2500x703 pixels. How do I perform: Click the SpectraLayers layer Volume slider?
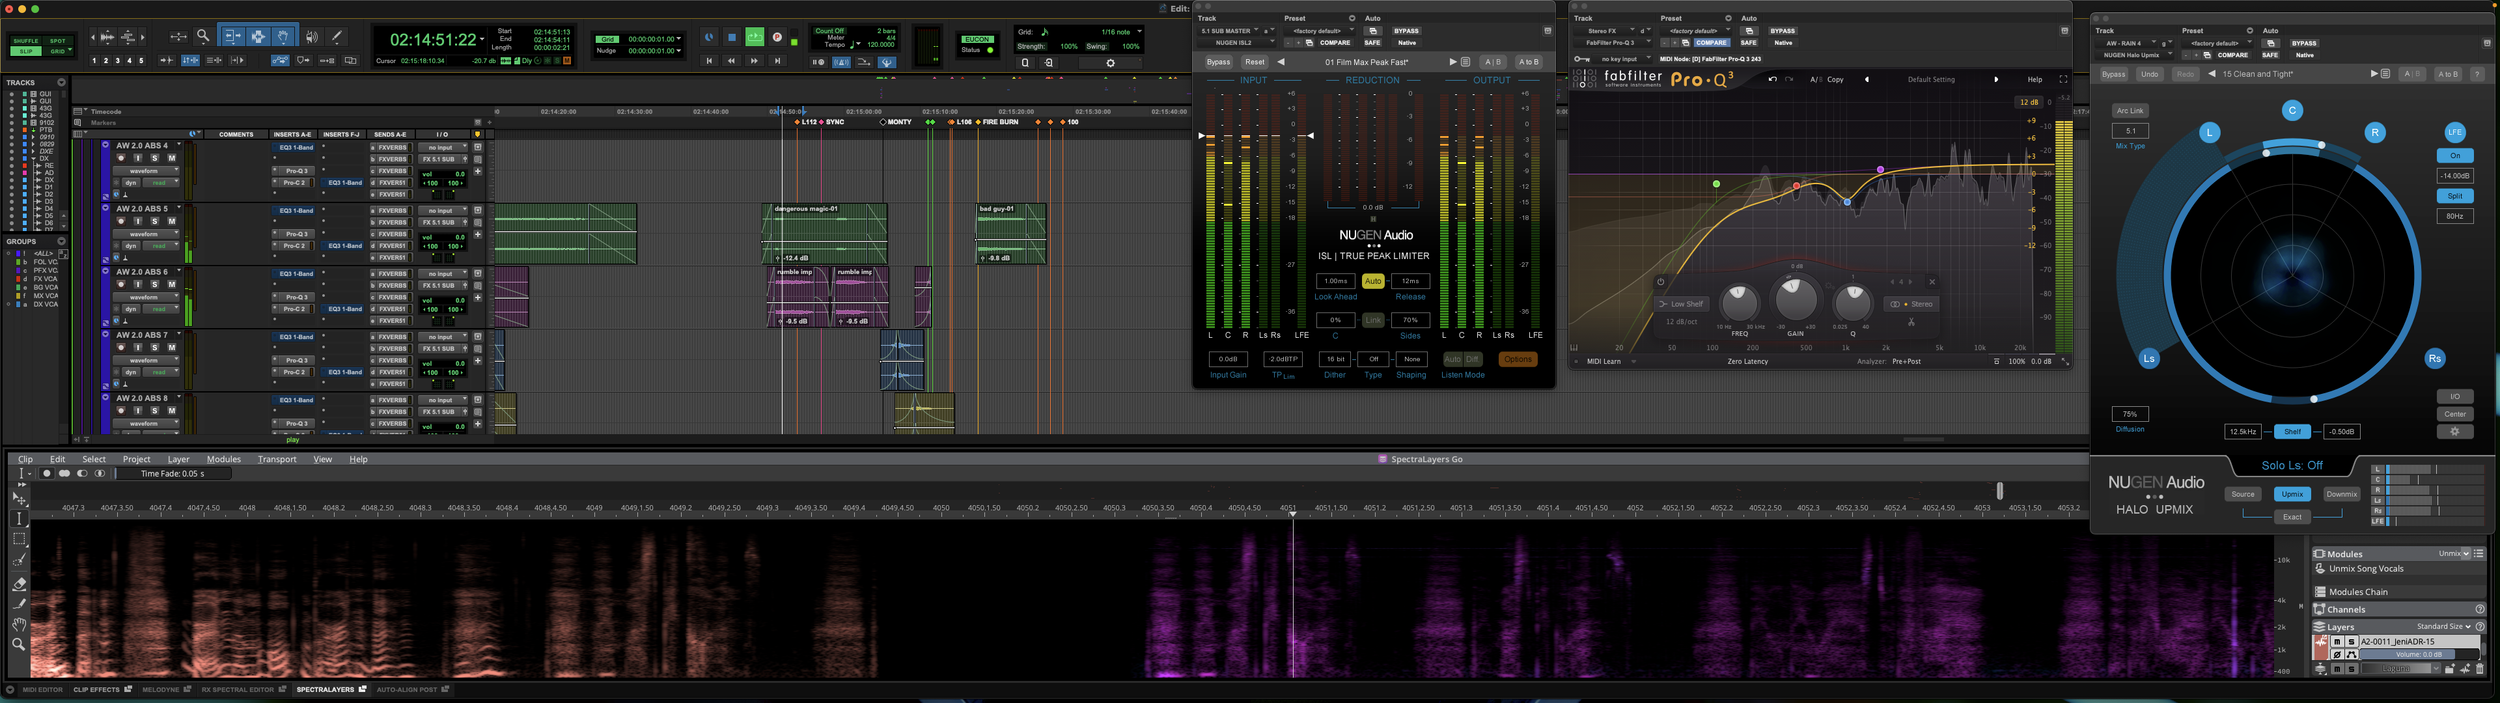pyautogui.click(x=2418, y=654)
